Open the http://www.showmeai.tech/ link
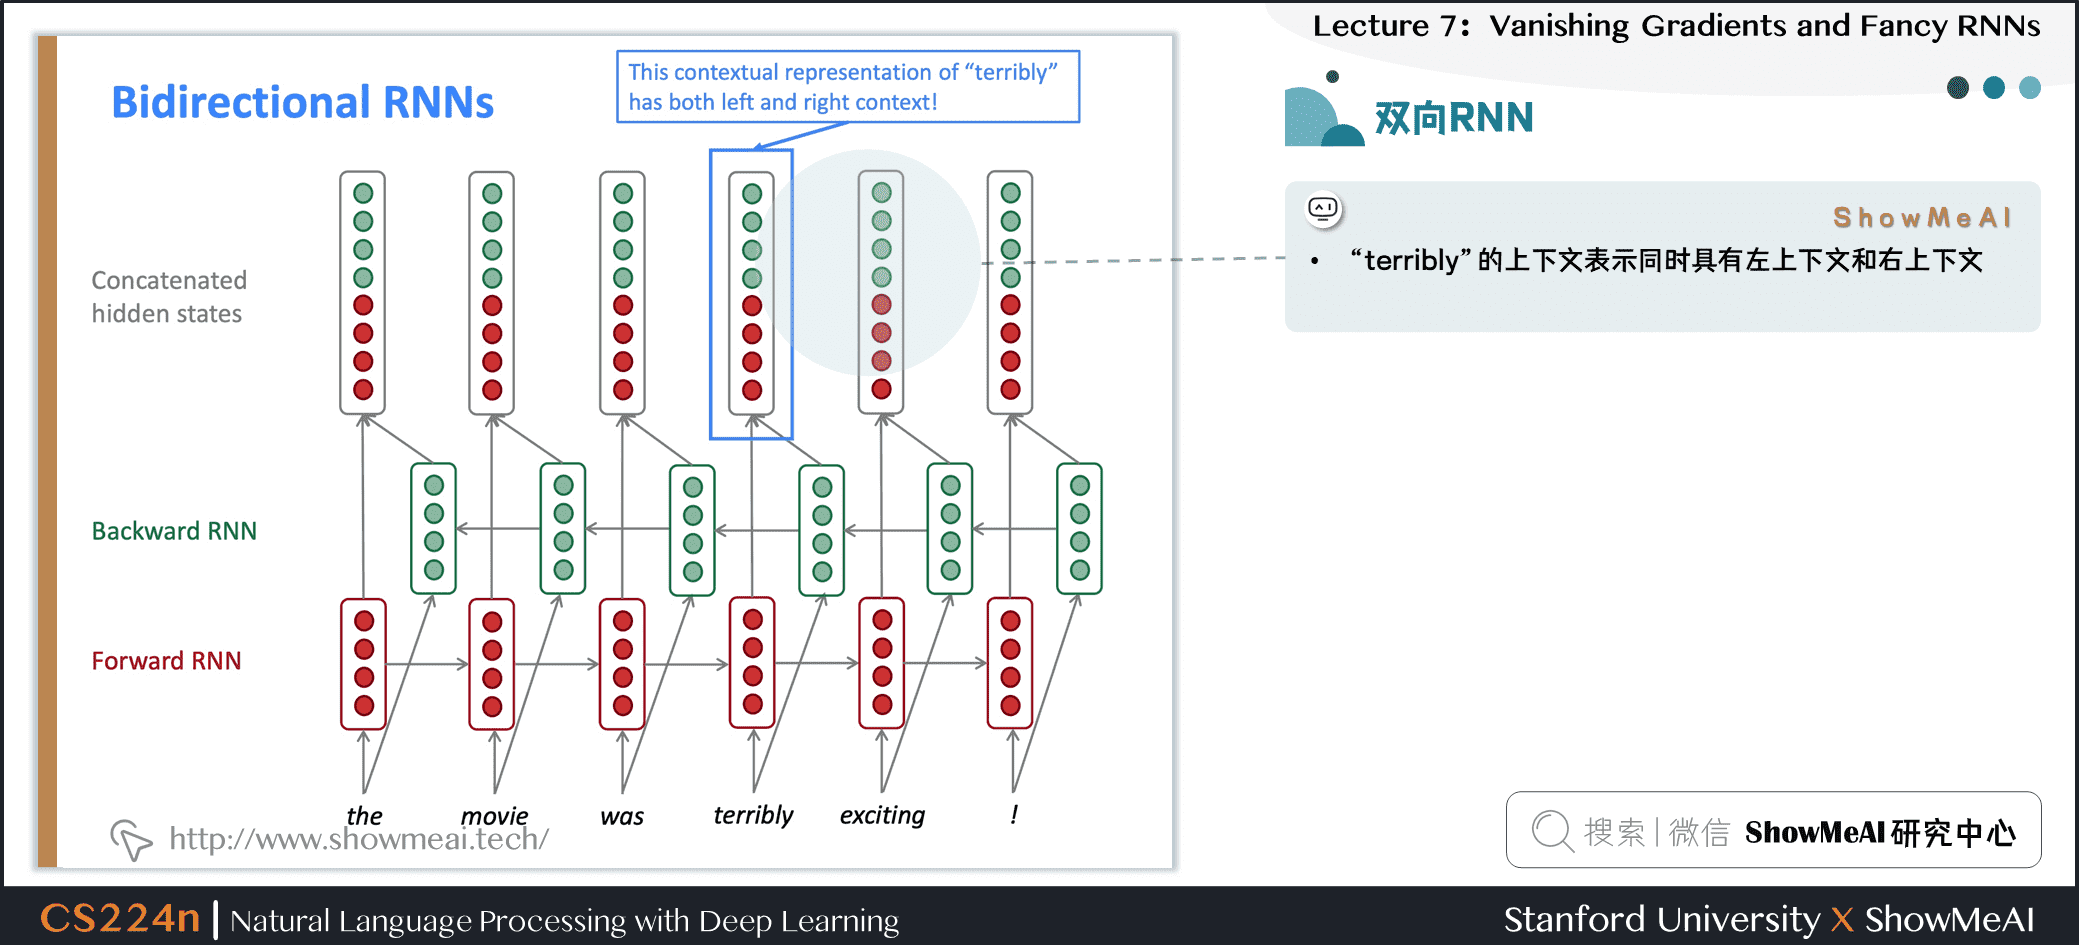Viewport: 2079px width, 945px height. [x=359, y=839]
